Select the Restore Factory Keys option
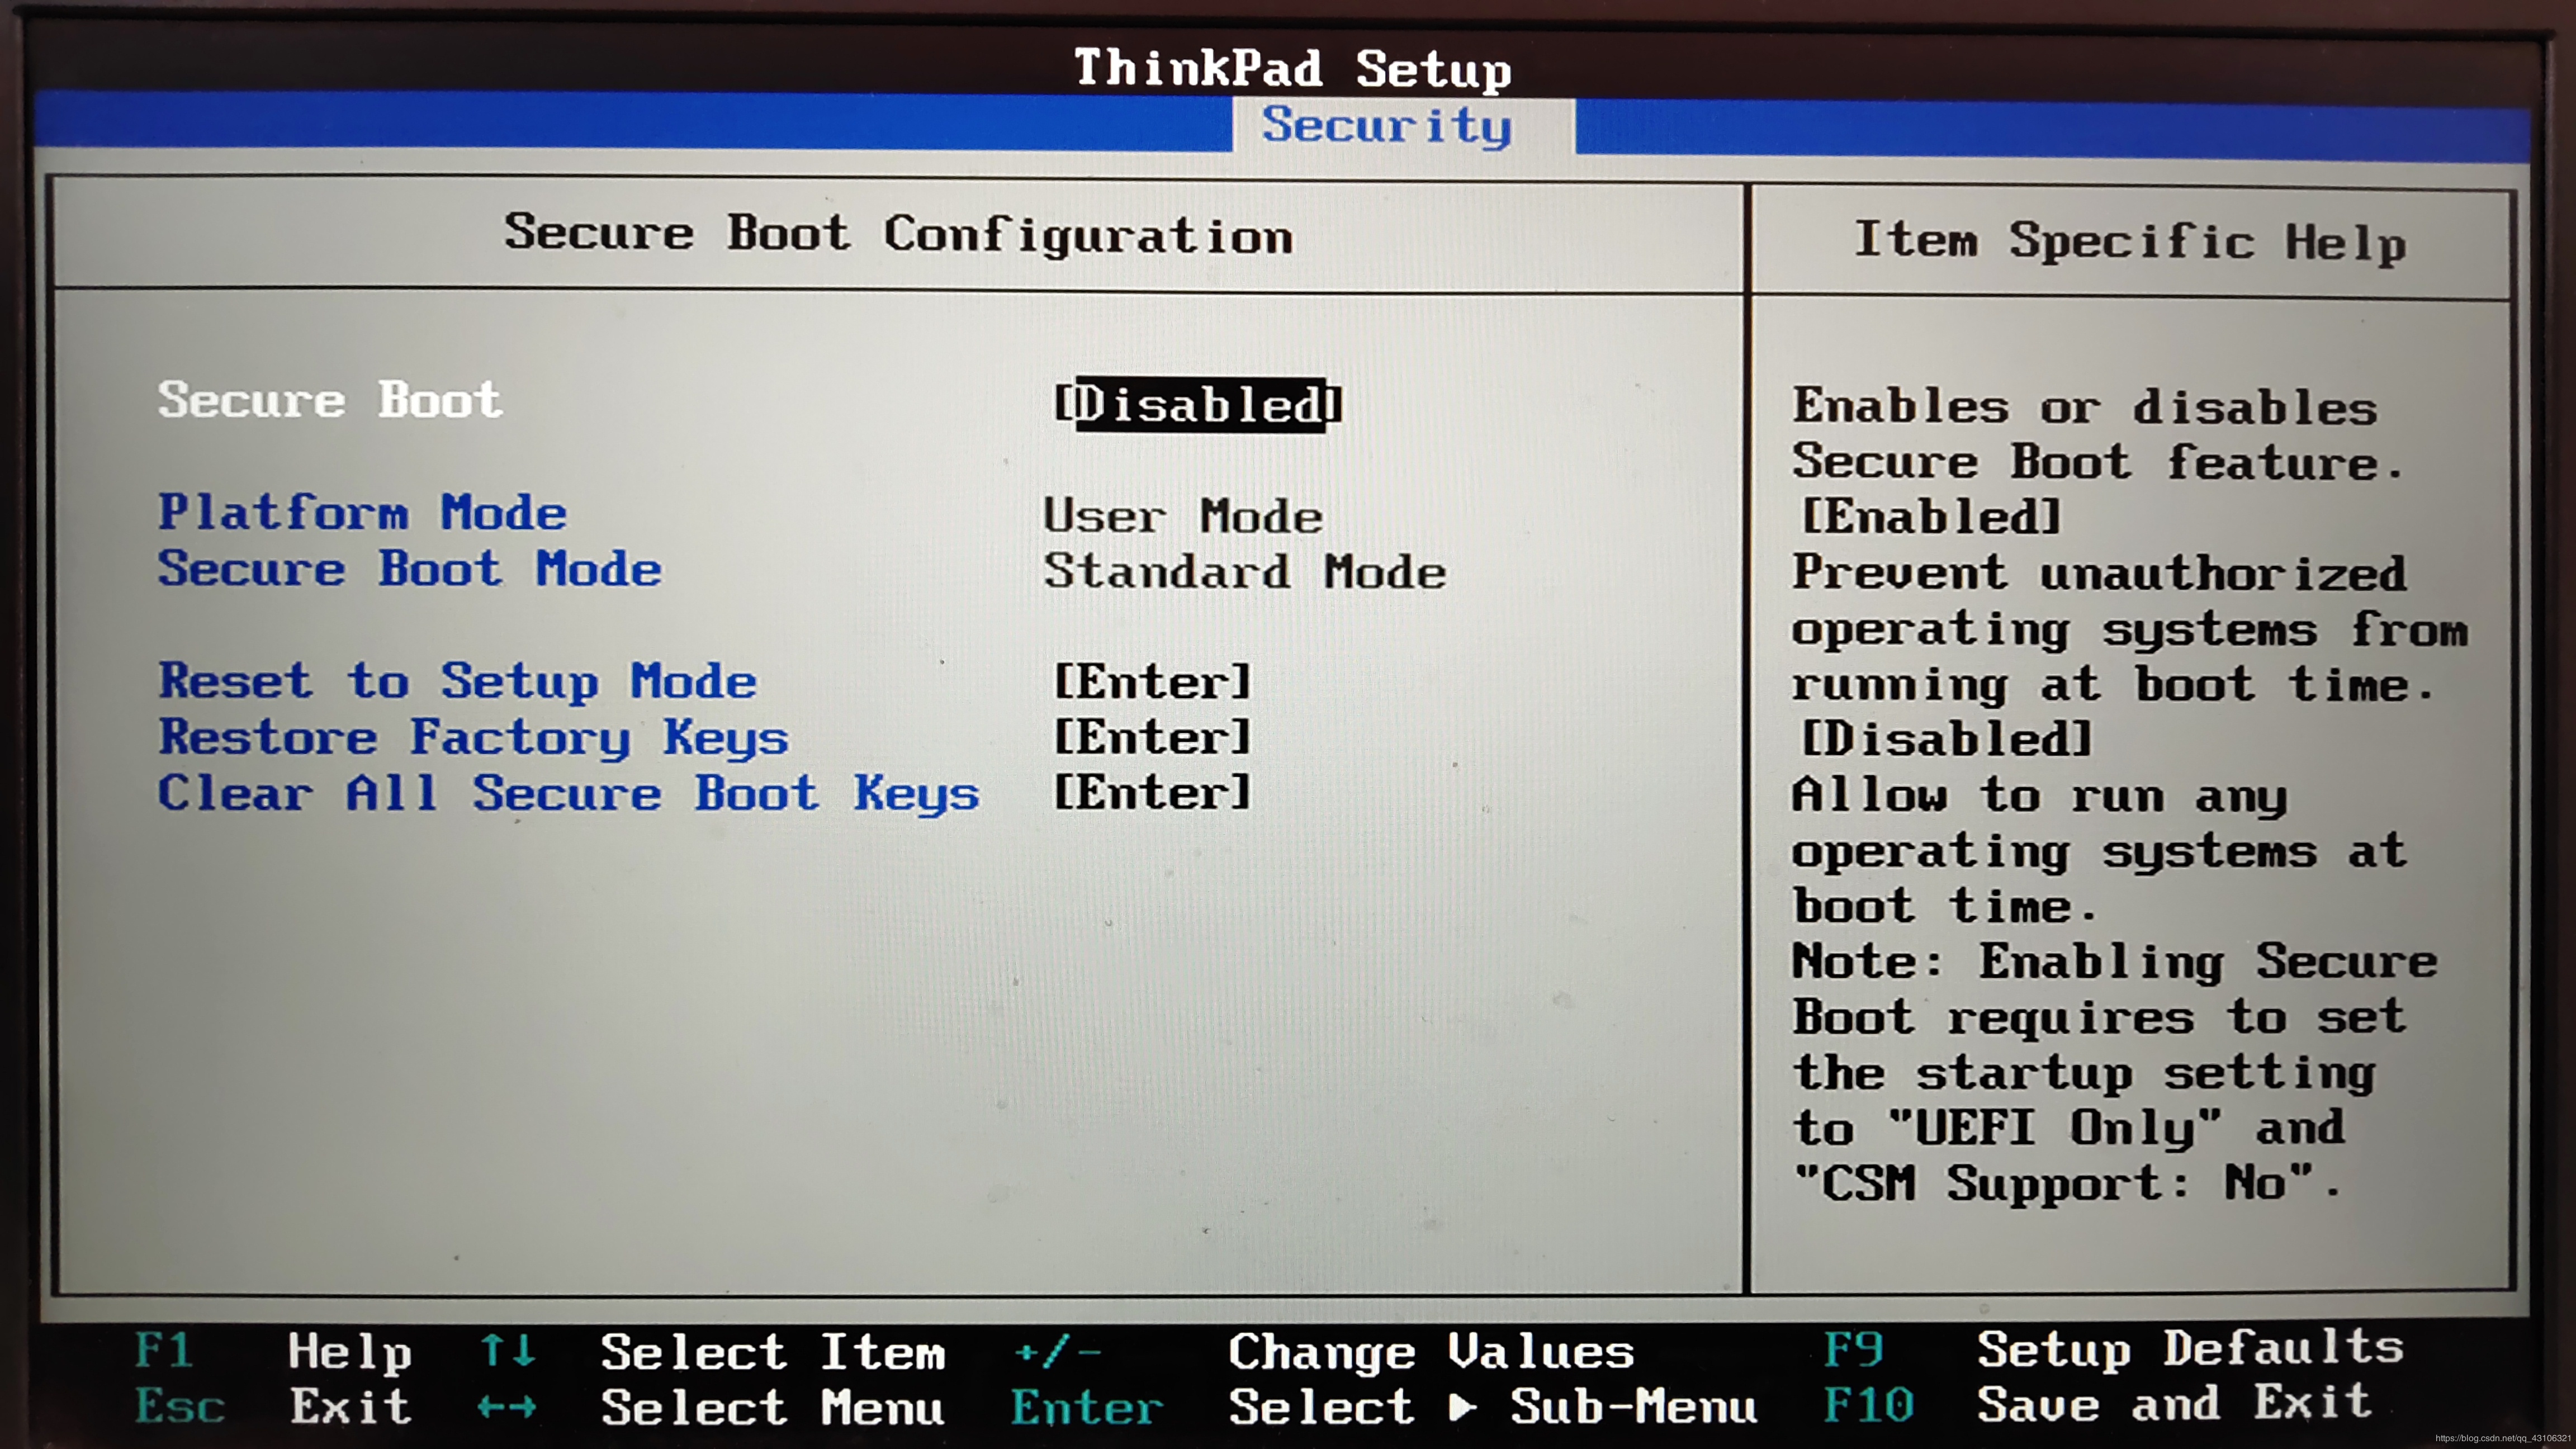This screenshot has width=2576, height=1449. (x=473, y=738)
